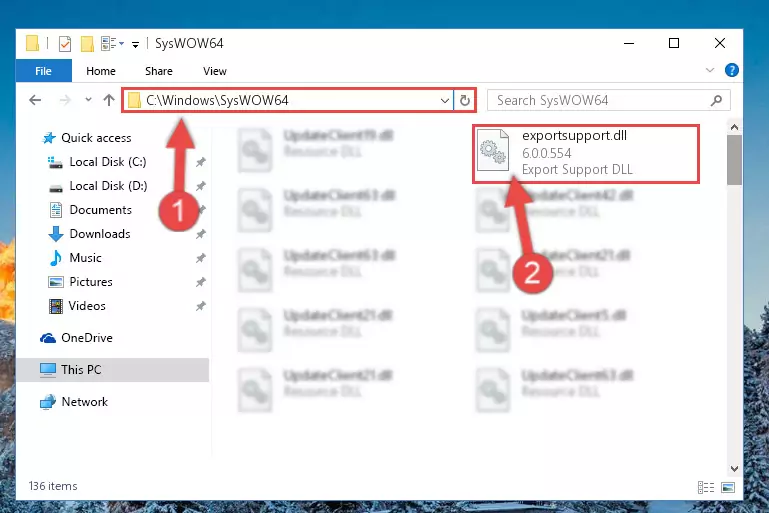Maximize the SysWOW64 window

tap(674, 43)
